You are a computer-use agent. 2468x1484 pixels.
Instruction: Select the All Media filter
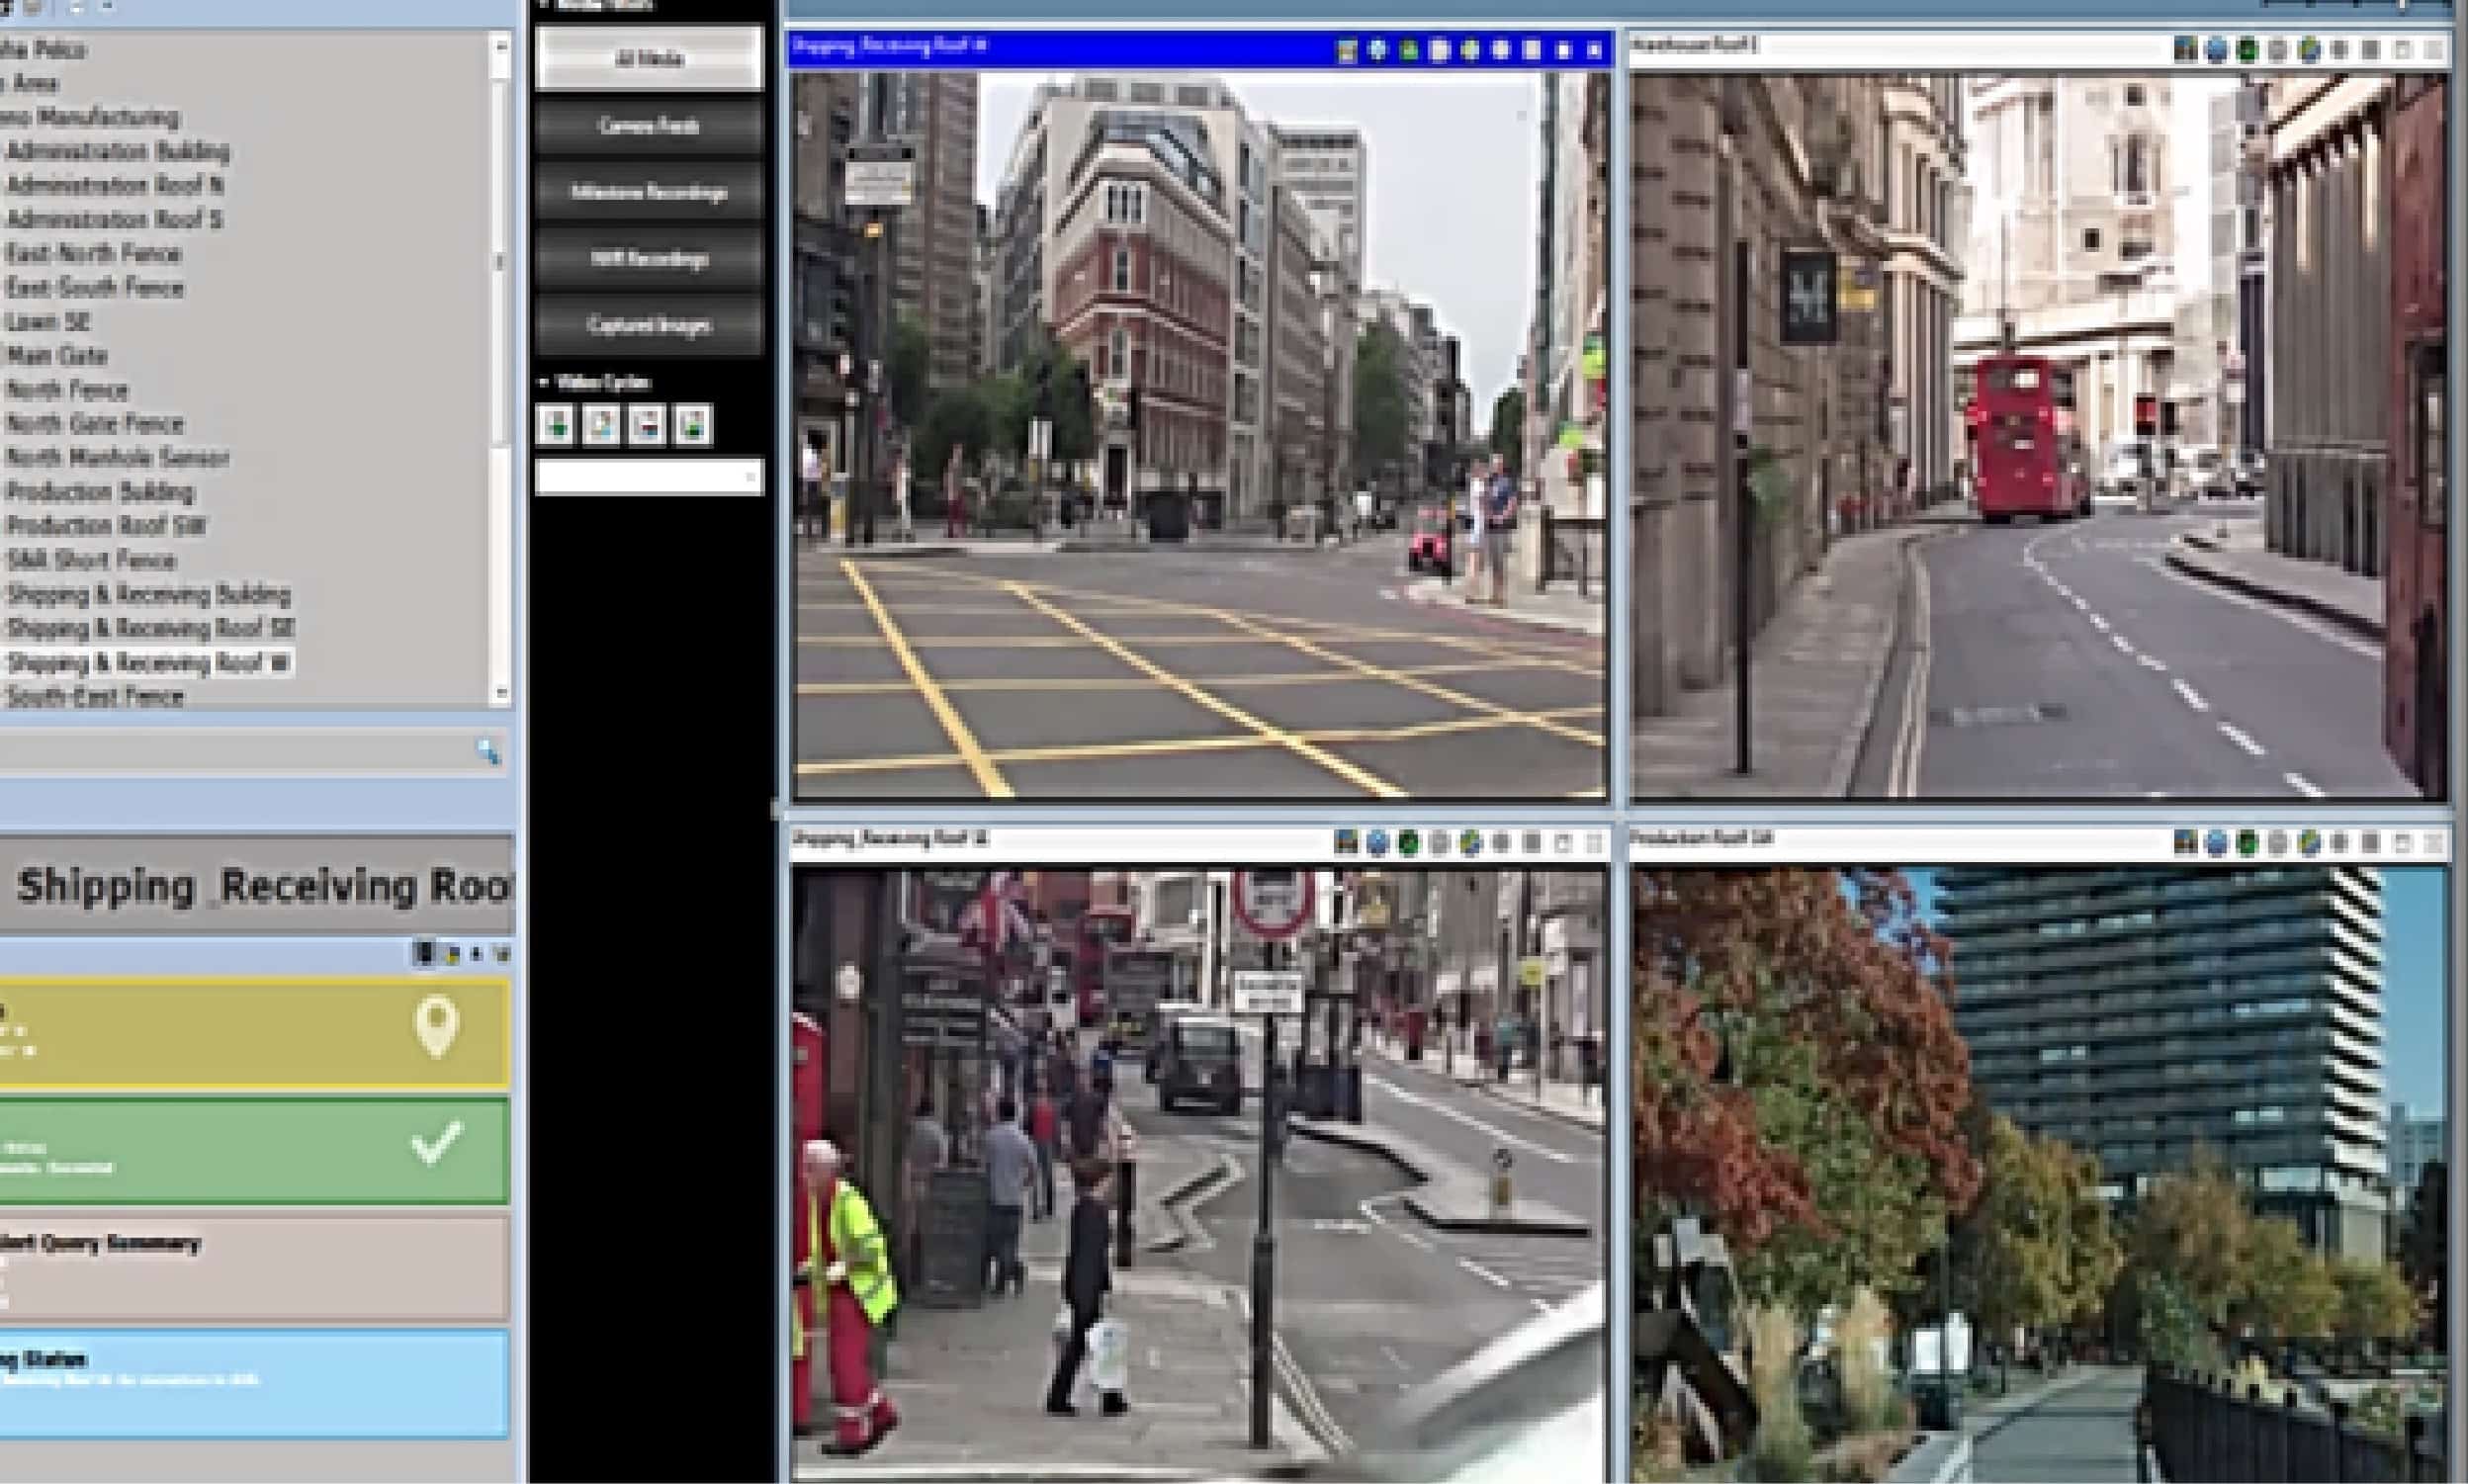649,59
